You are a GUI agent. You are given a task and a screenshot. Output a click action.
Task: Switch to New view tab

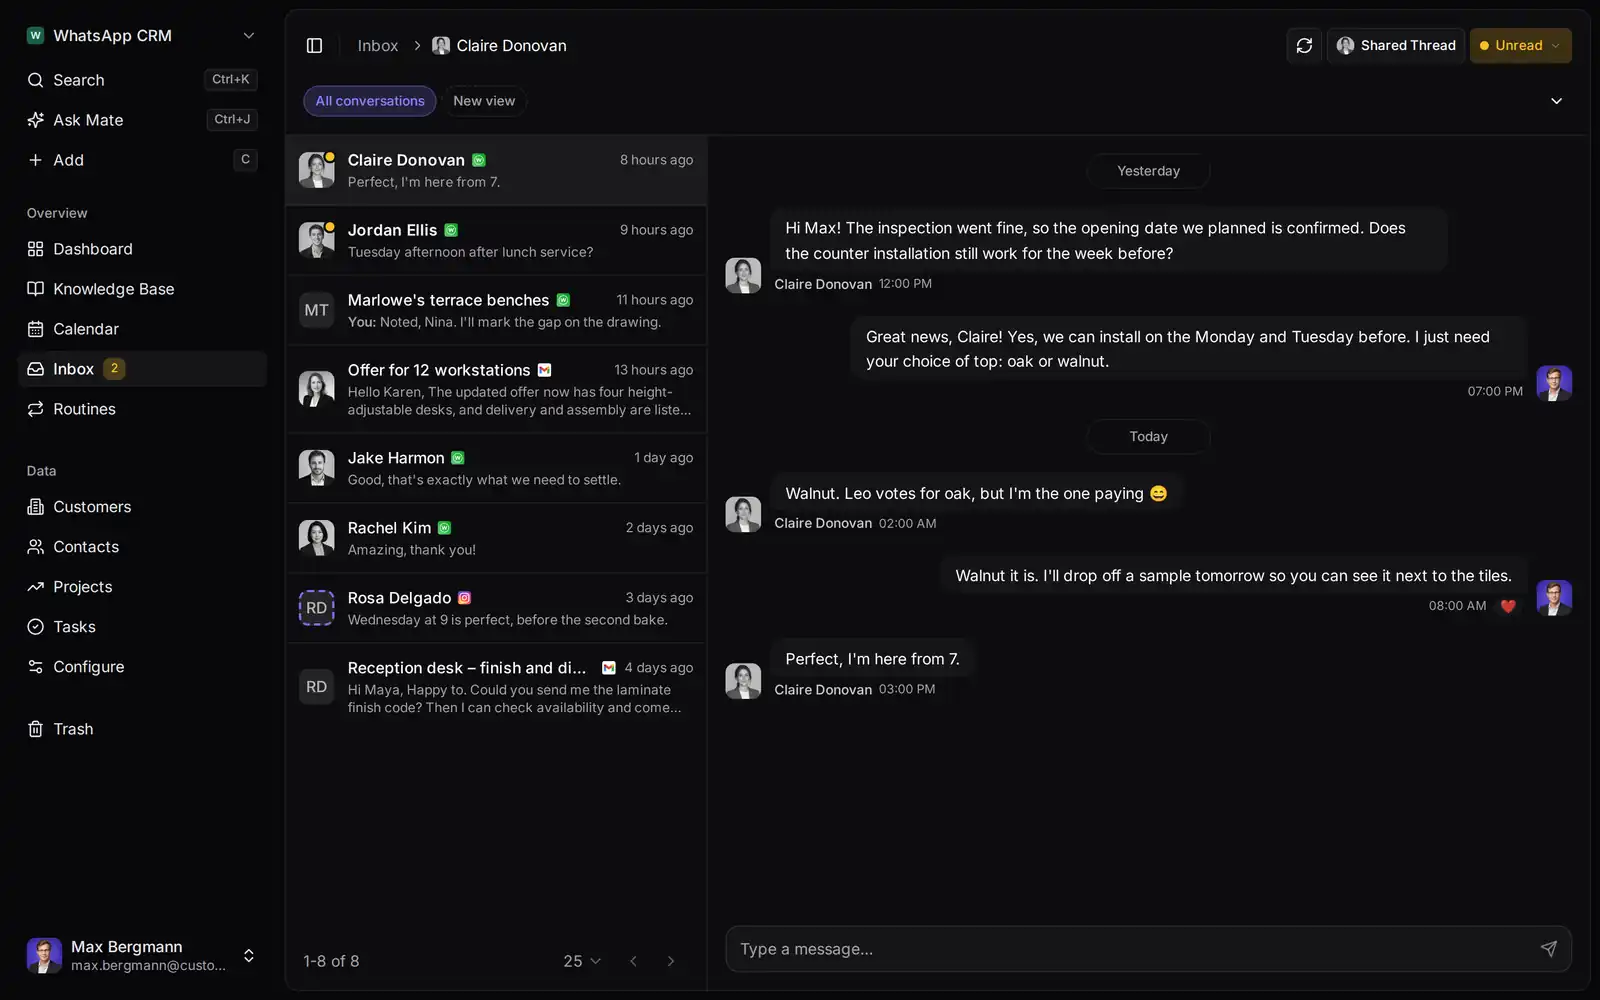tap(484, 101)
